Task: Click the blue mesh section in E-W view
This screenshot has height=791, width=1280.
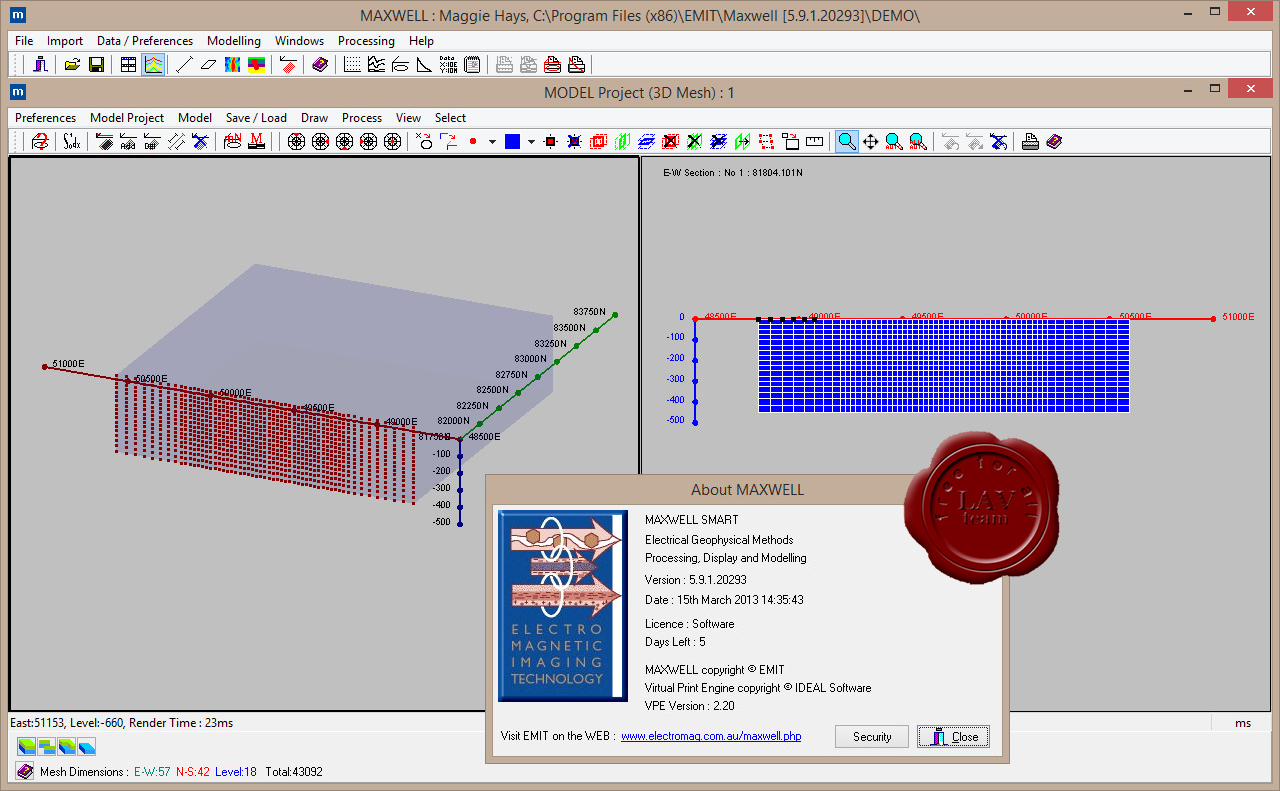Action: tap(944, 365)
